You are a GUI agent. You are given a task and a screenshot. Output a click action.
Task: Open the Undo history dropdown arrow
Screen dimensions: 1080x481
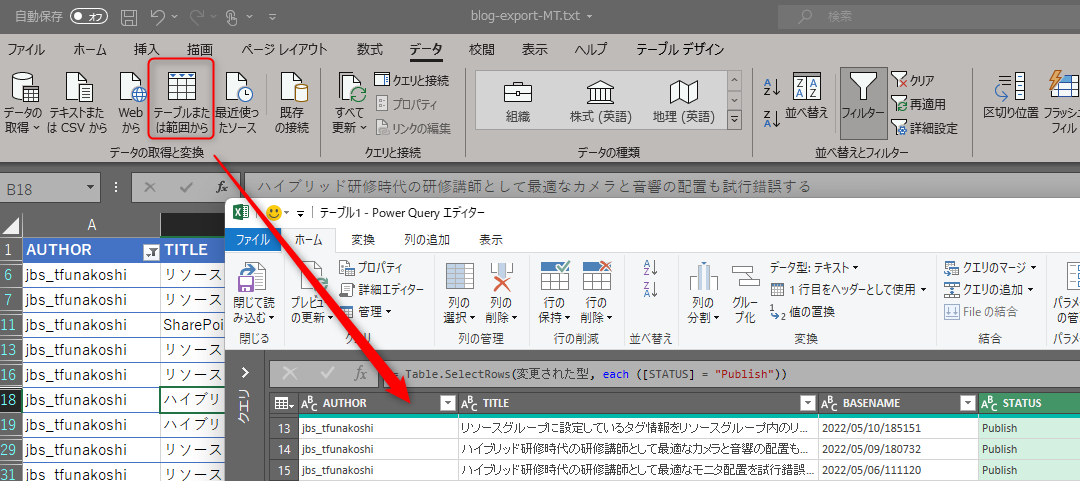(x=174, y=16)
